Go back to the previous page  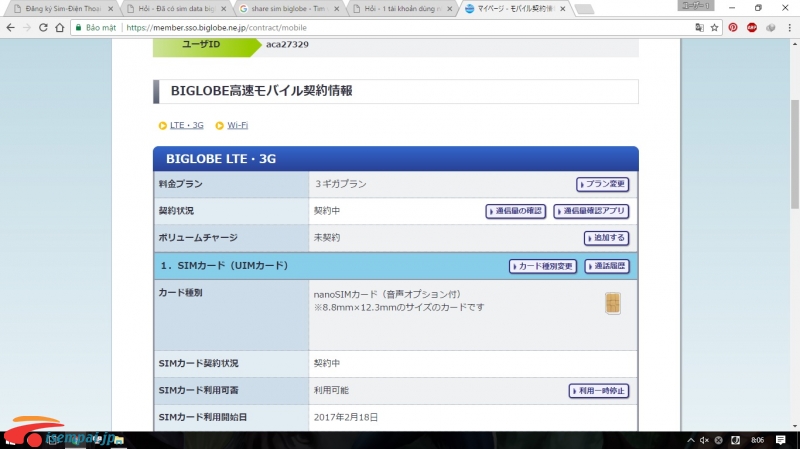coord(11,28)
